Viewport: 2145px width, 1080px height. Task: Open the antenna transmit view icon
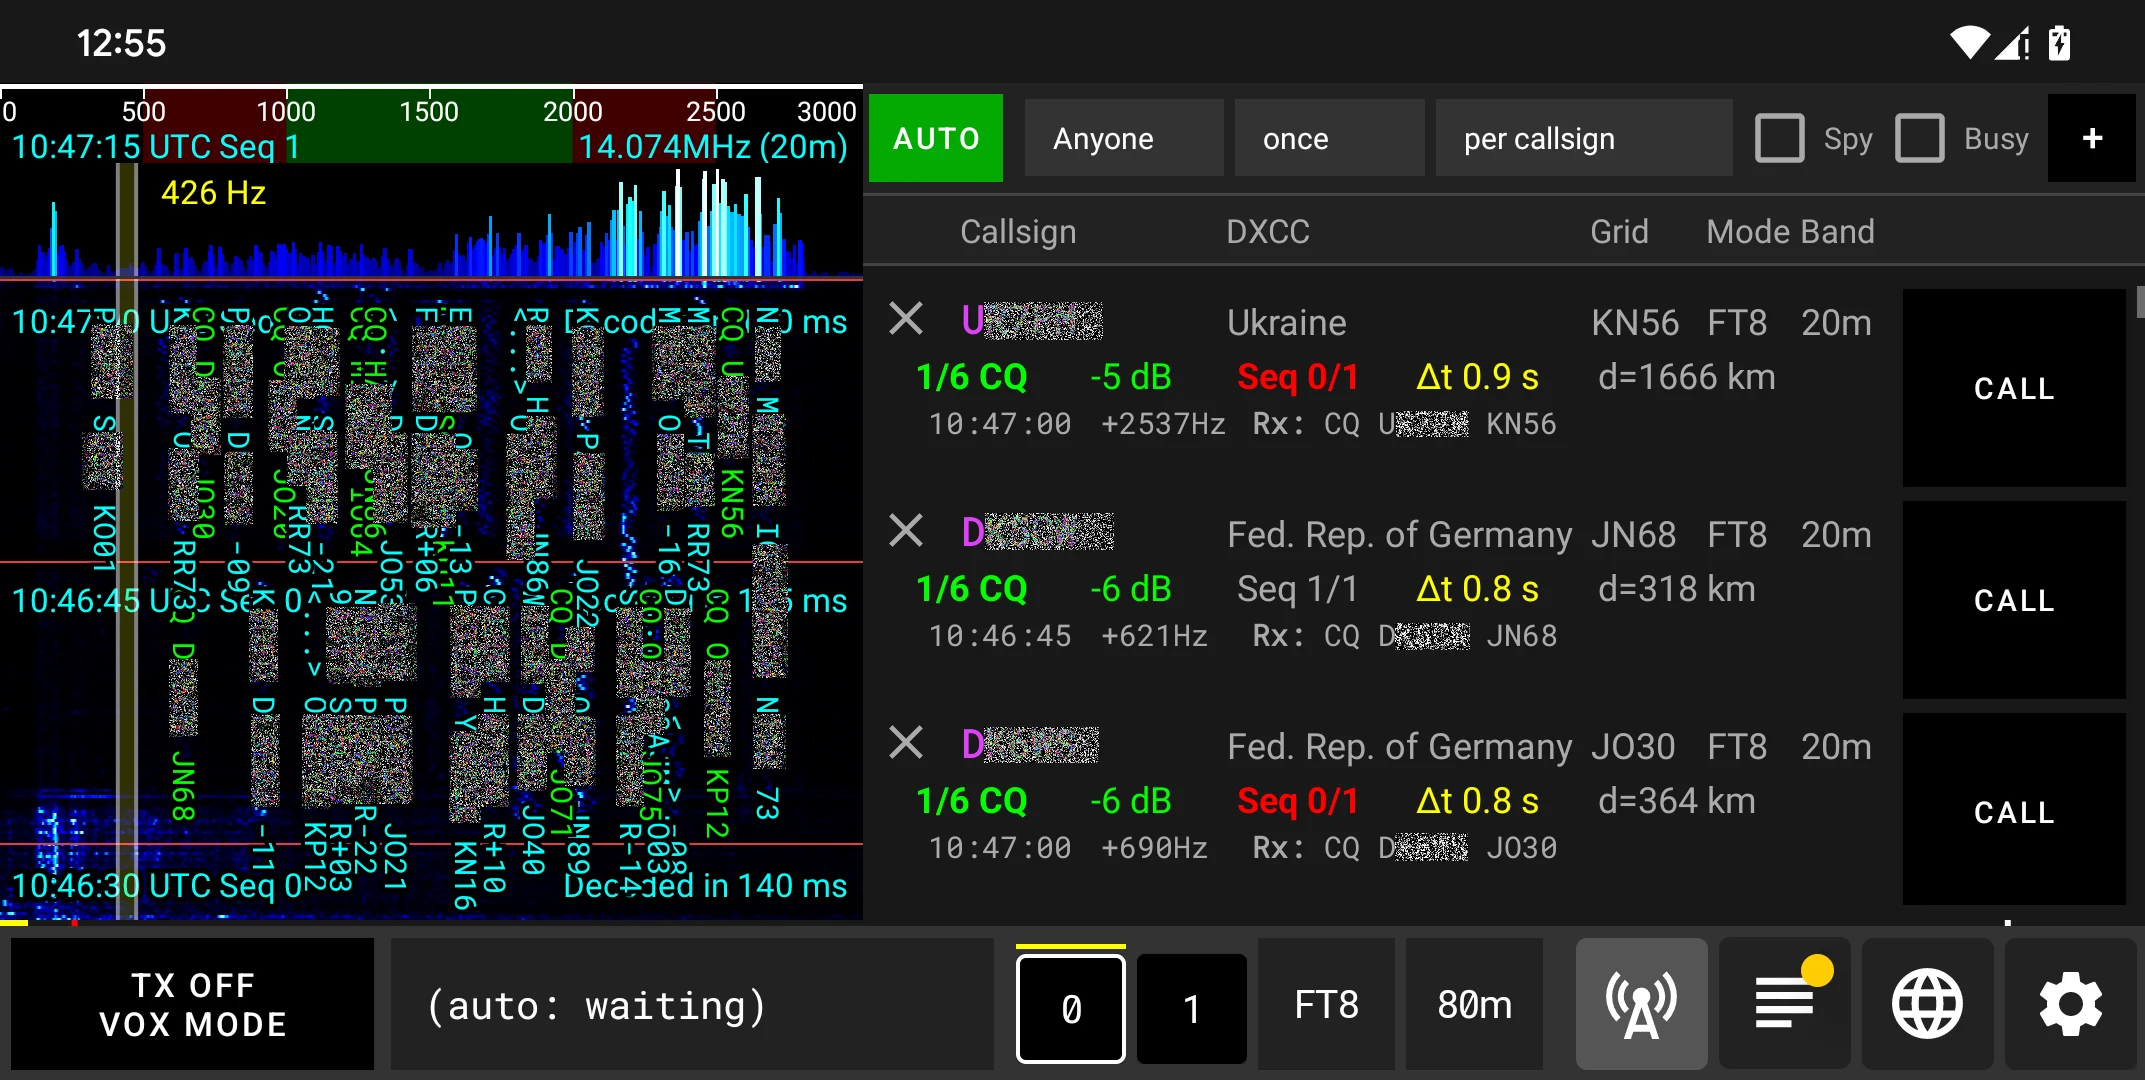pyautogui.click(x=1641, y=1004)
